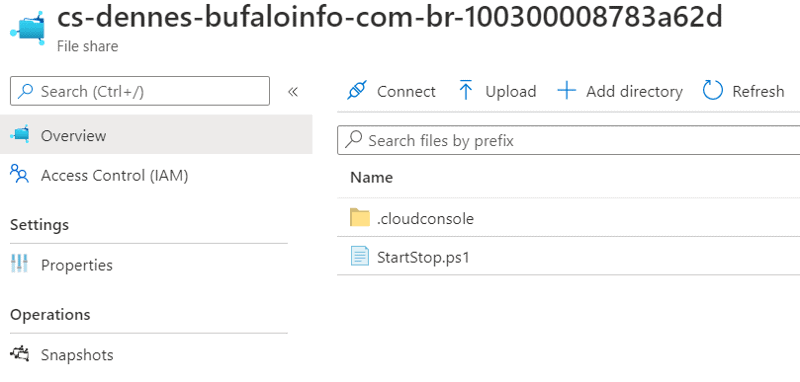Open the Properties settings page
The width and height of the screenshot is (800, 382).
point(77,265)
